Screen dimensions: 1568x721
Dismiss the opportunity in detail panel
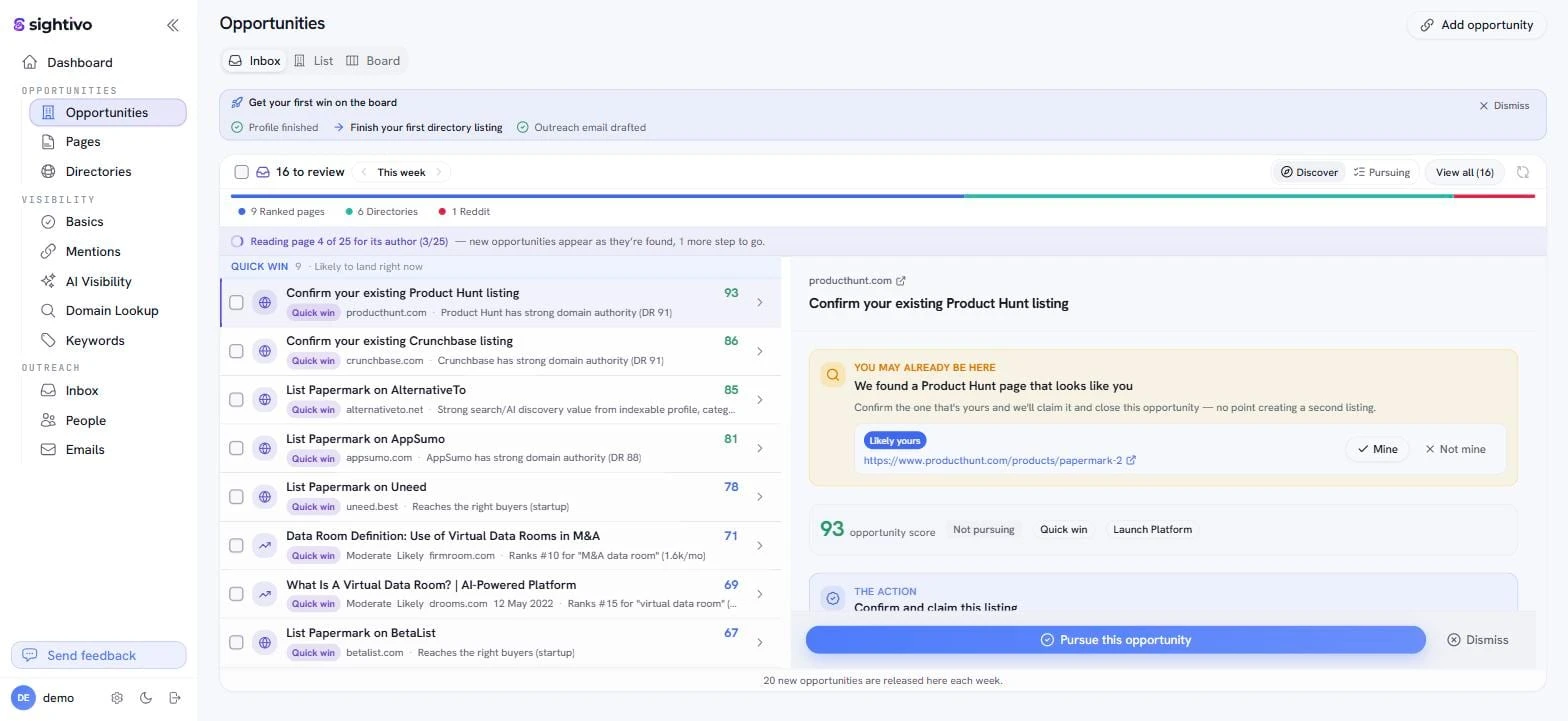click(1477, 640)
